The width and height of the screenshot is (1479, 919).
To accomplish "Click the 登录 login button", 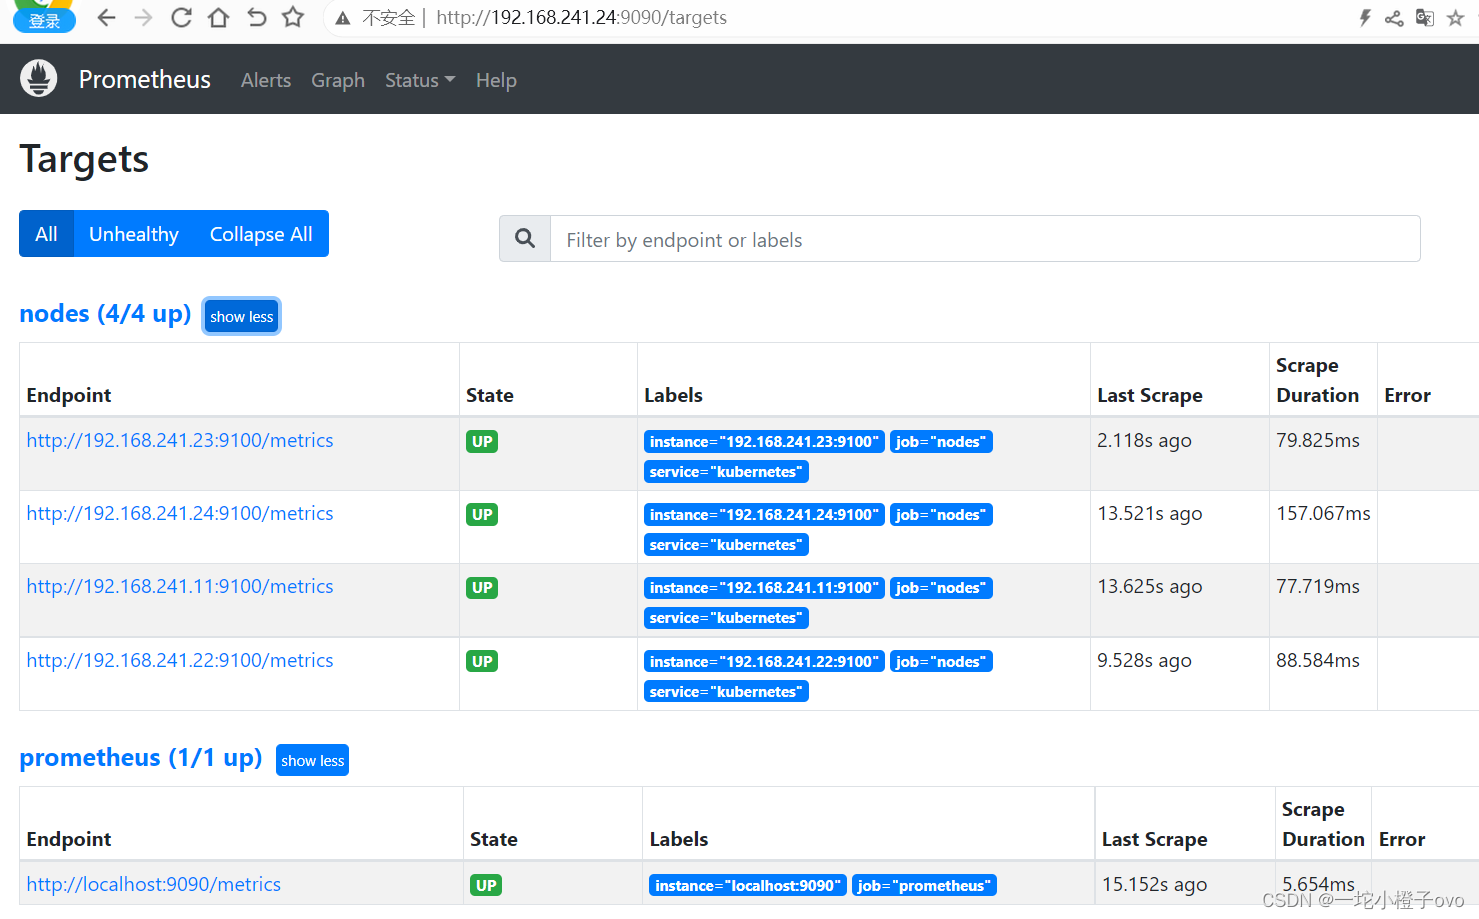I will 44,21.
